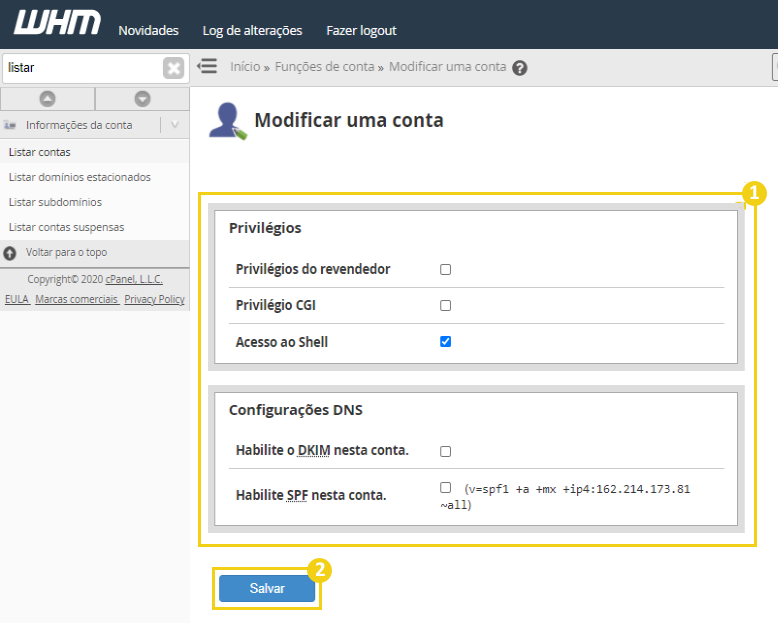Open Listar contas in sidebar
This screenshot has width=778, height=623.
[40, 152]
